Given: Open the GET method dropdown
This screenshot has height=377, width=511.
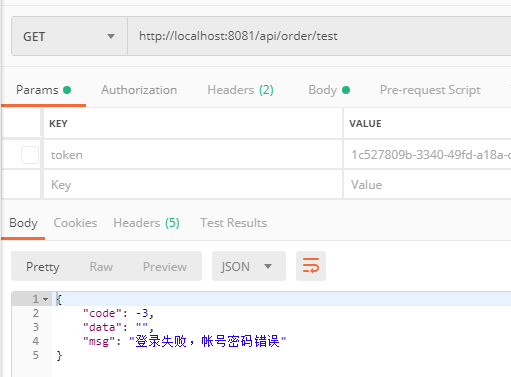Looking at the screenshot, I should (x=69, y=36).
